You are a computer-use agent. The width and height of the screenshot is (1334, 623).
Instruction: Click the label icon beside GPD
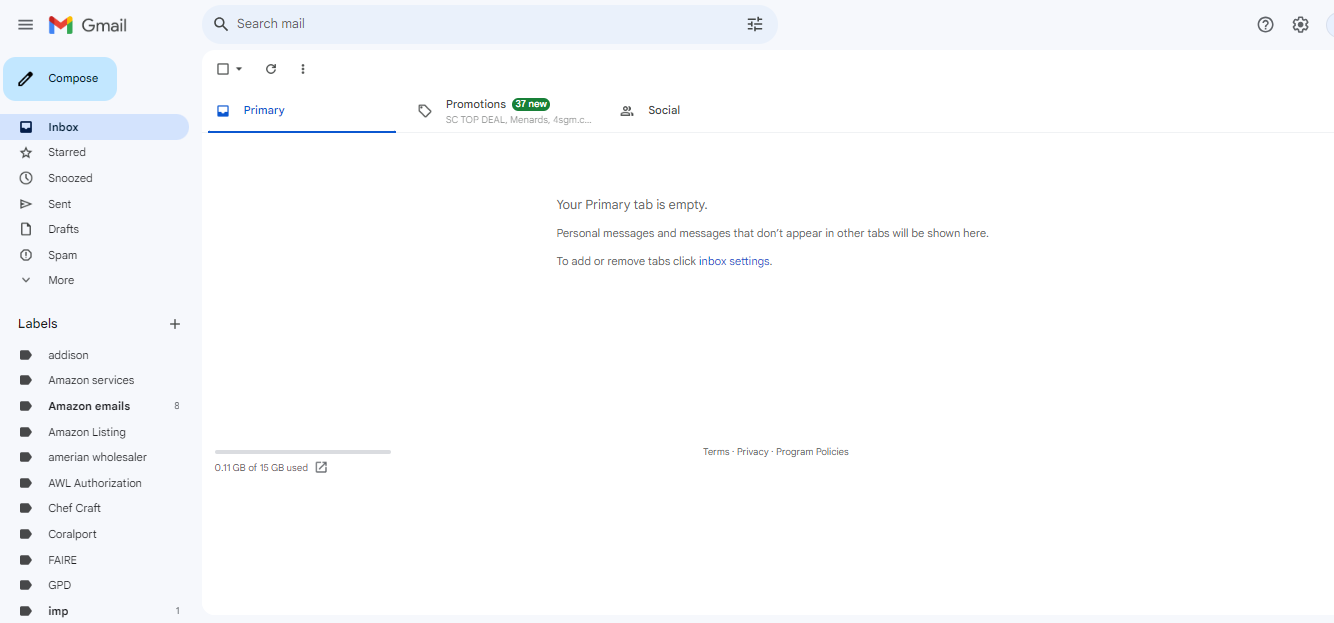pyautogui.click(x=26, y=585)
